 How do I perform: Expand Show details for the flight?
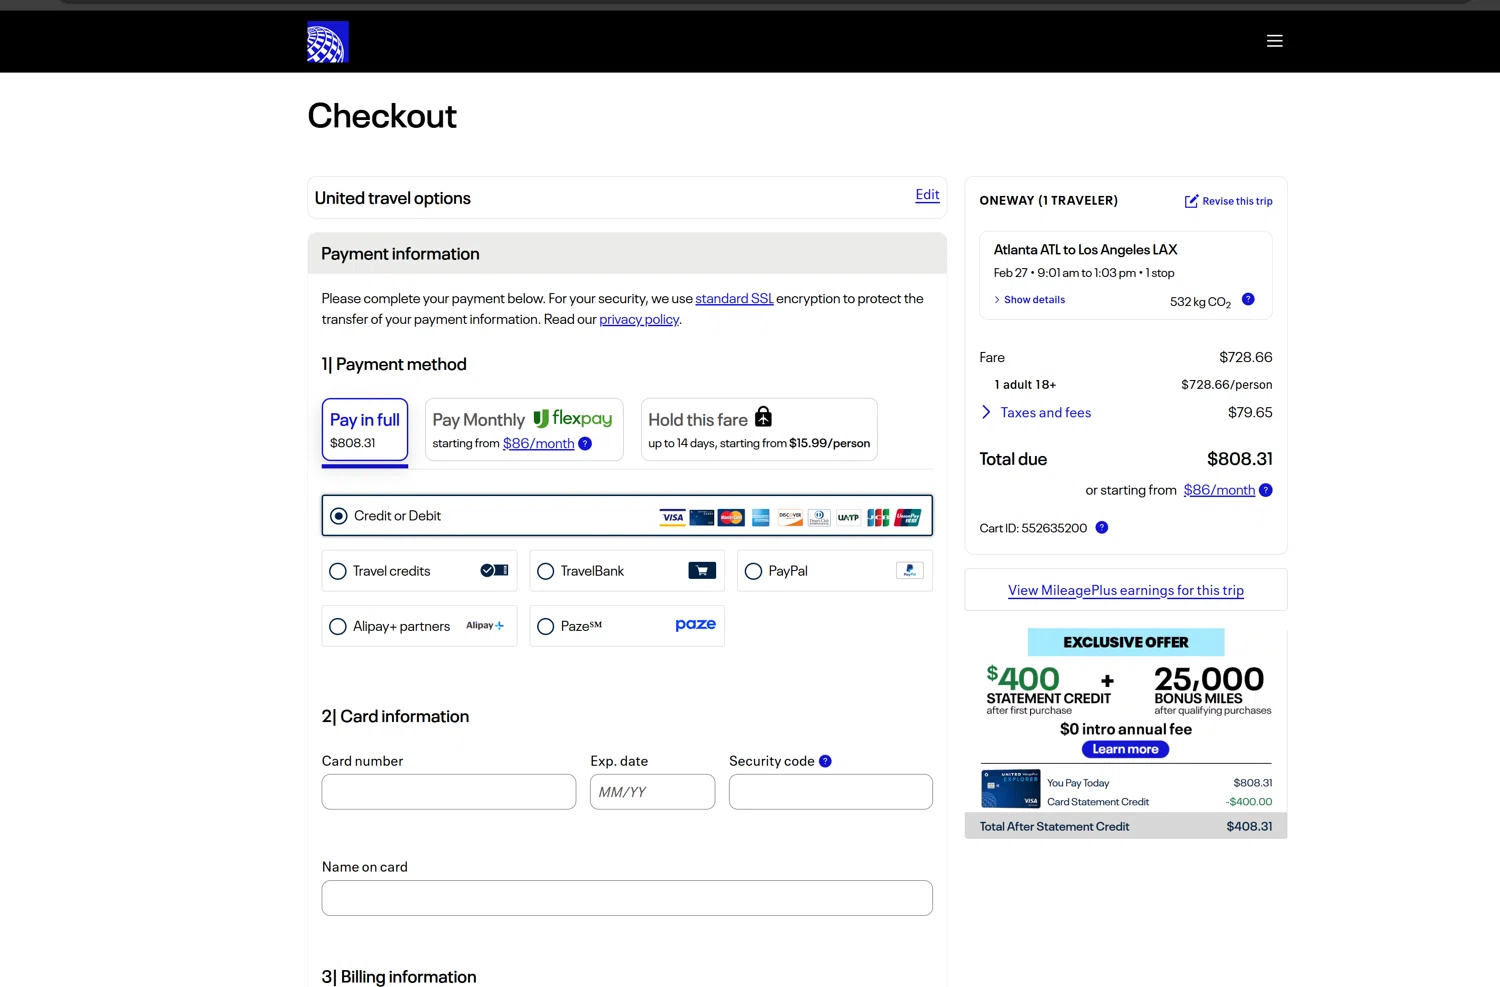(1029, 300)
